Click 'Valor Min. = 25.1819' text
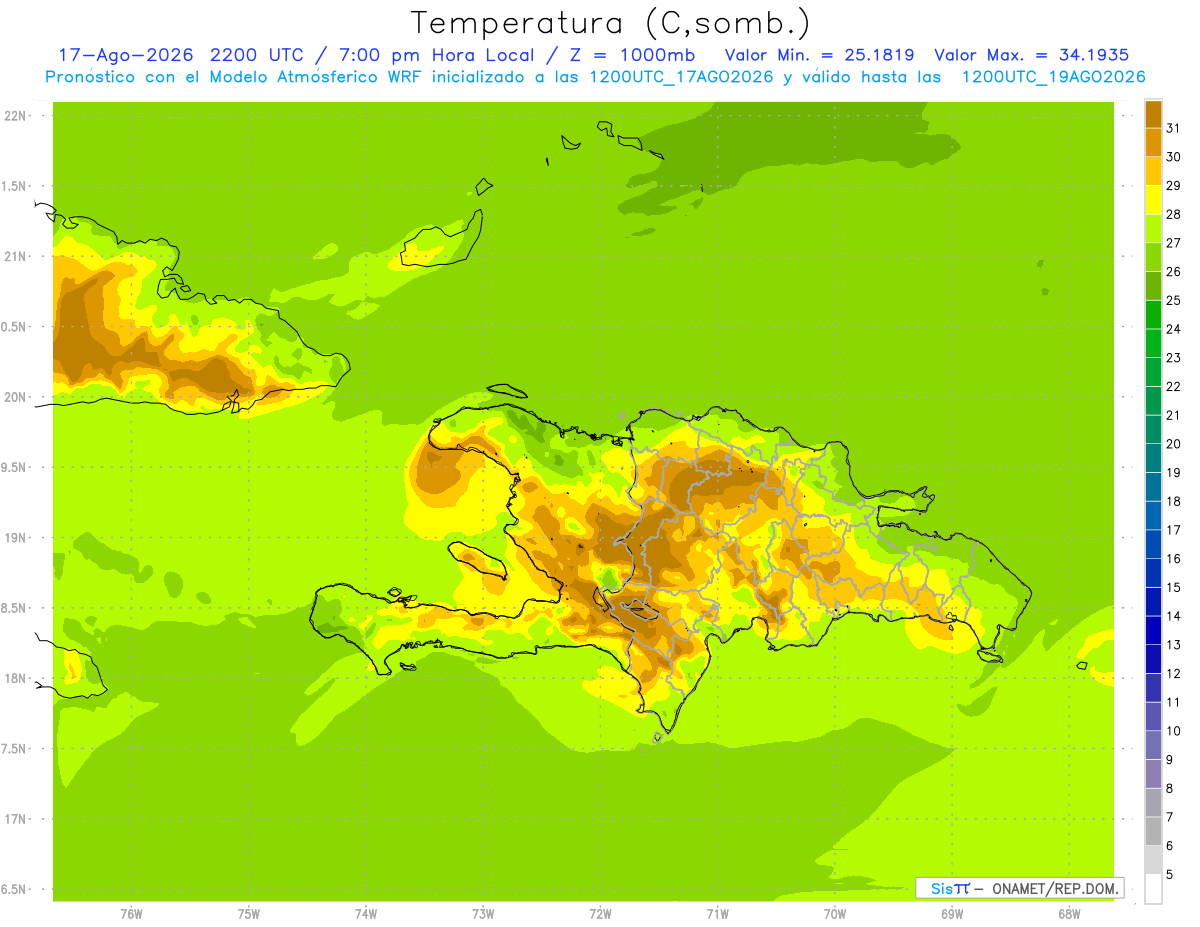The image size is (1200, 927). pyautogui.click(x=819, y=55)
